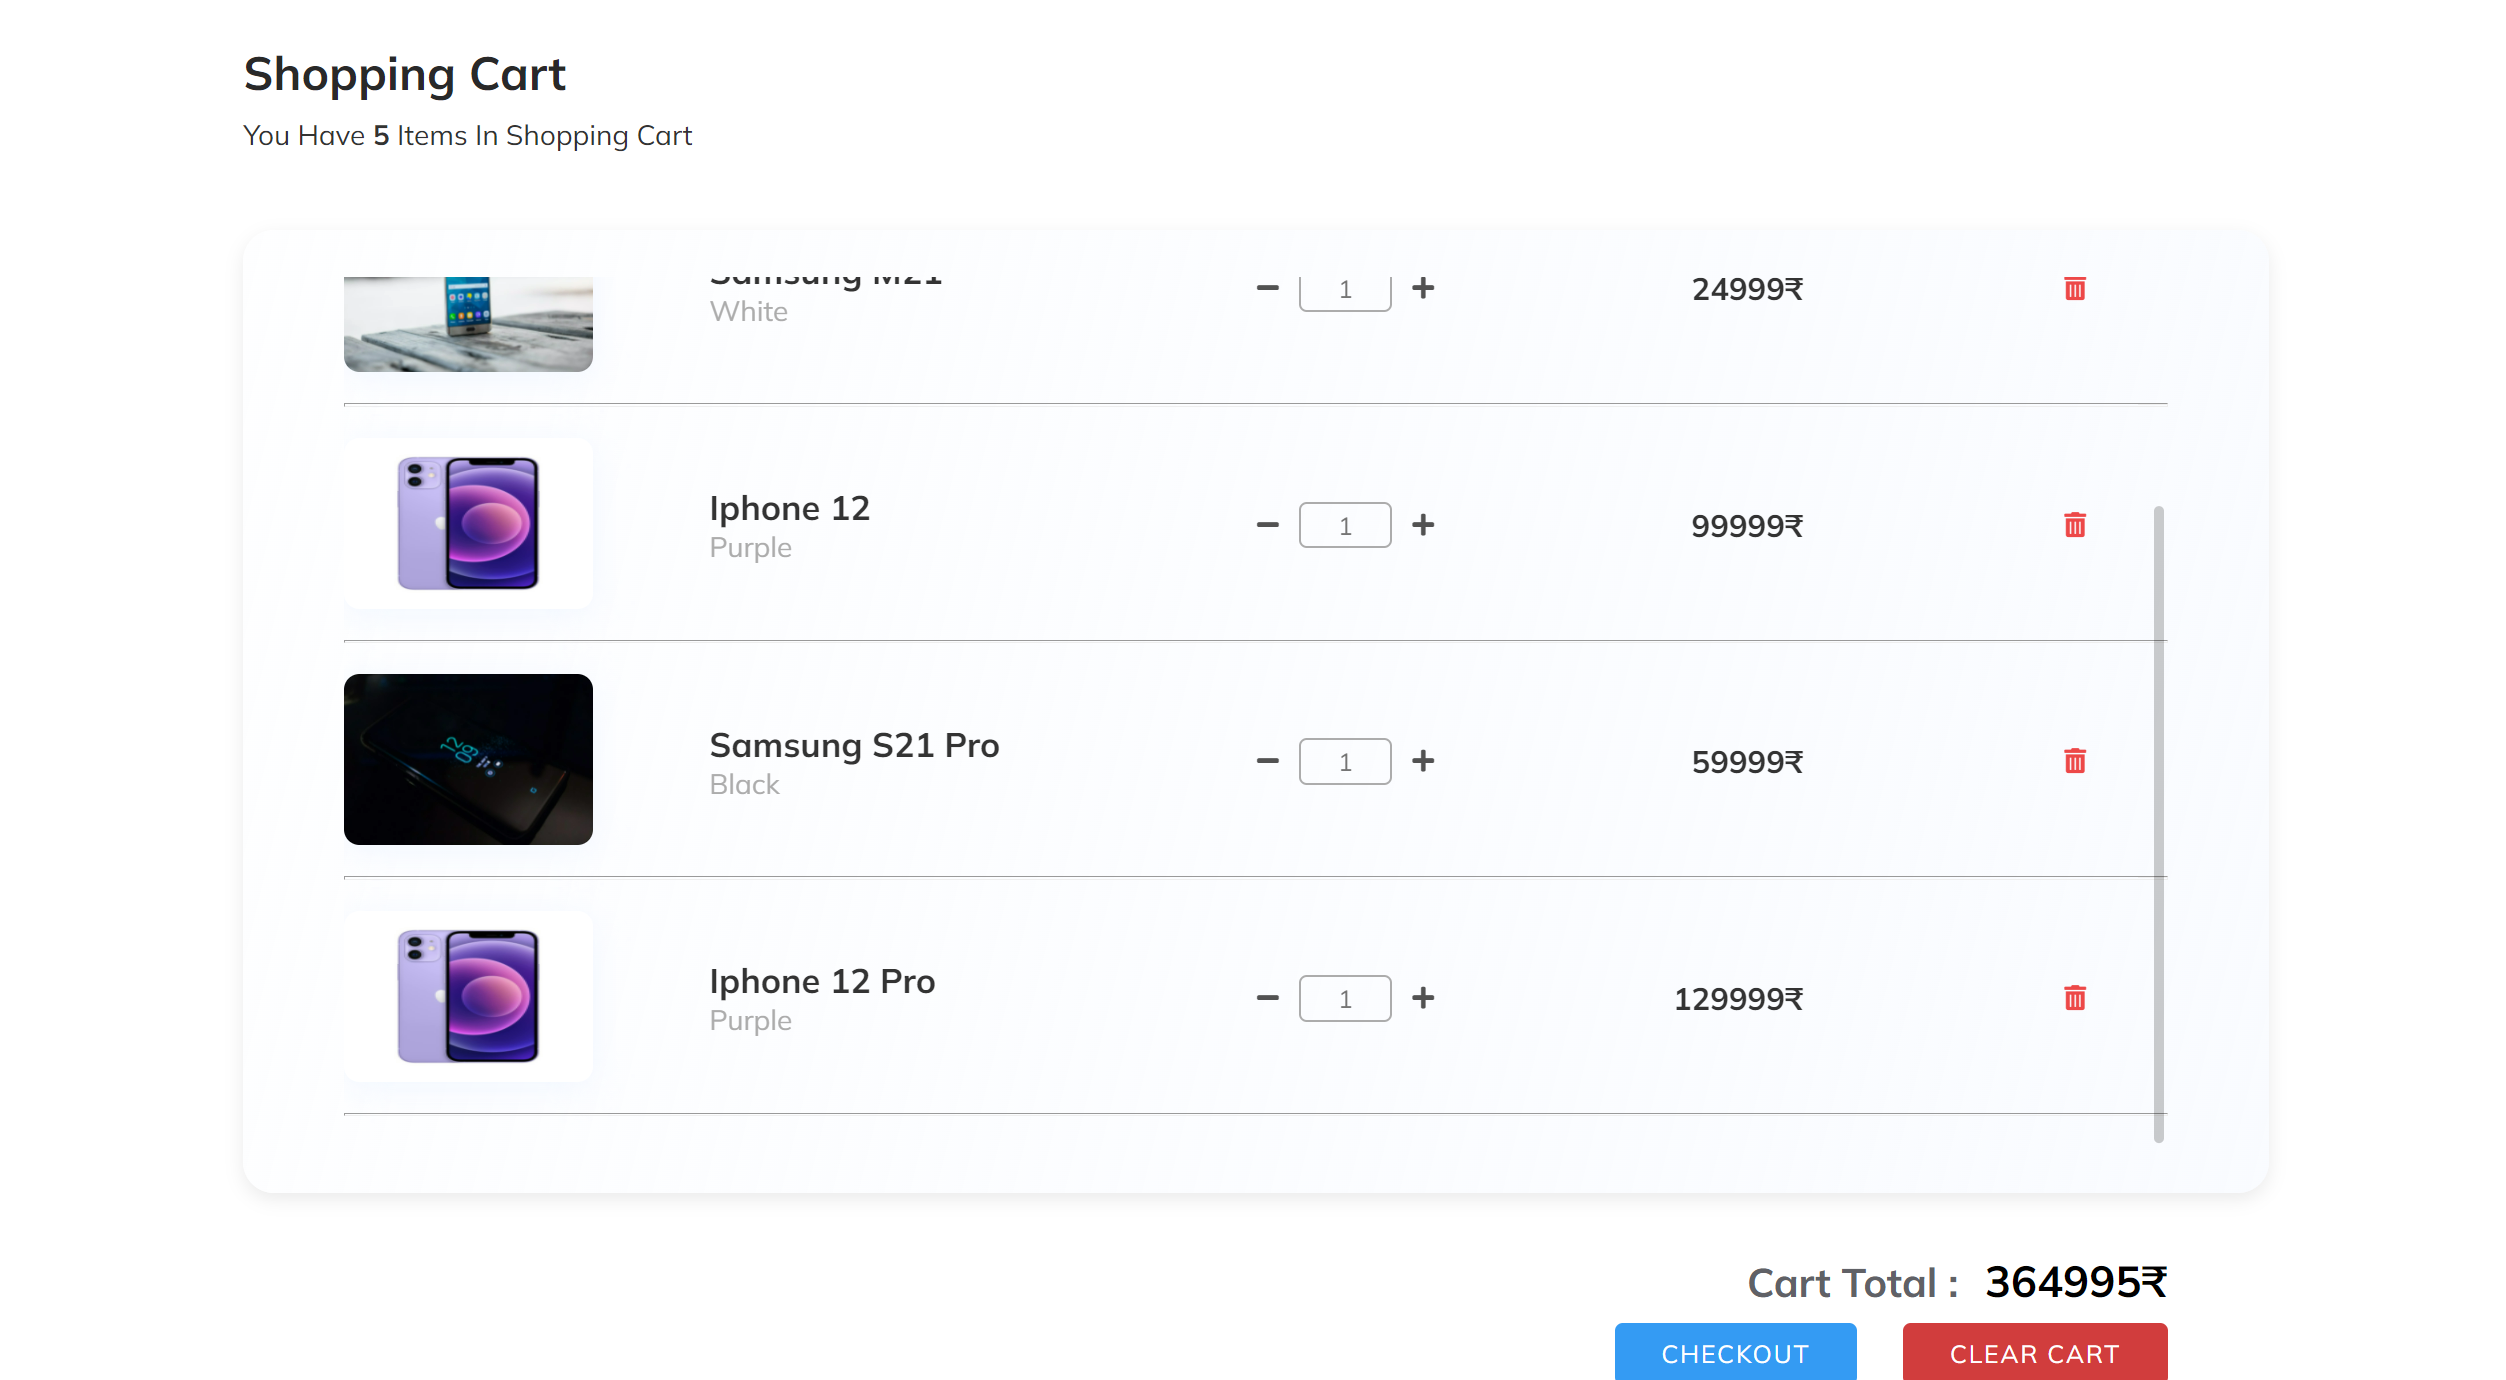Viewport: 2506px width, 1380px height.
Task: Select the Iphone 12 Pro quantity field
Action: coord(1345,997)
